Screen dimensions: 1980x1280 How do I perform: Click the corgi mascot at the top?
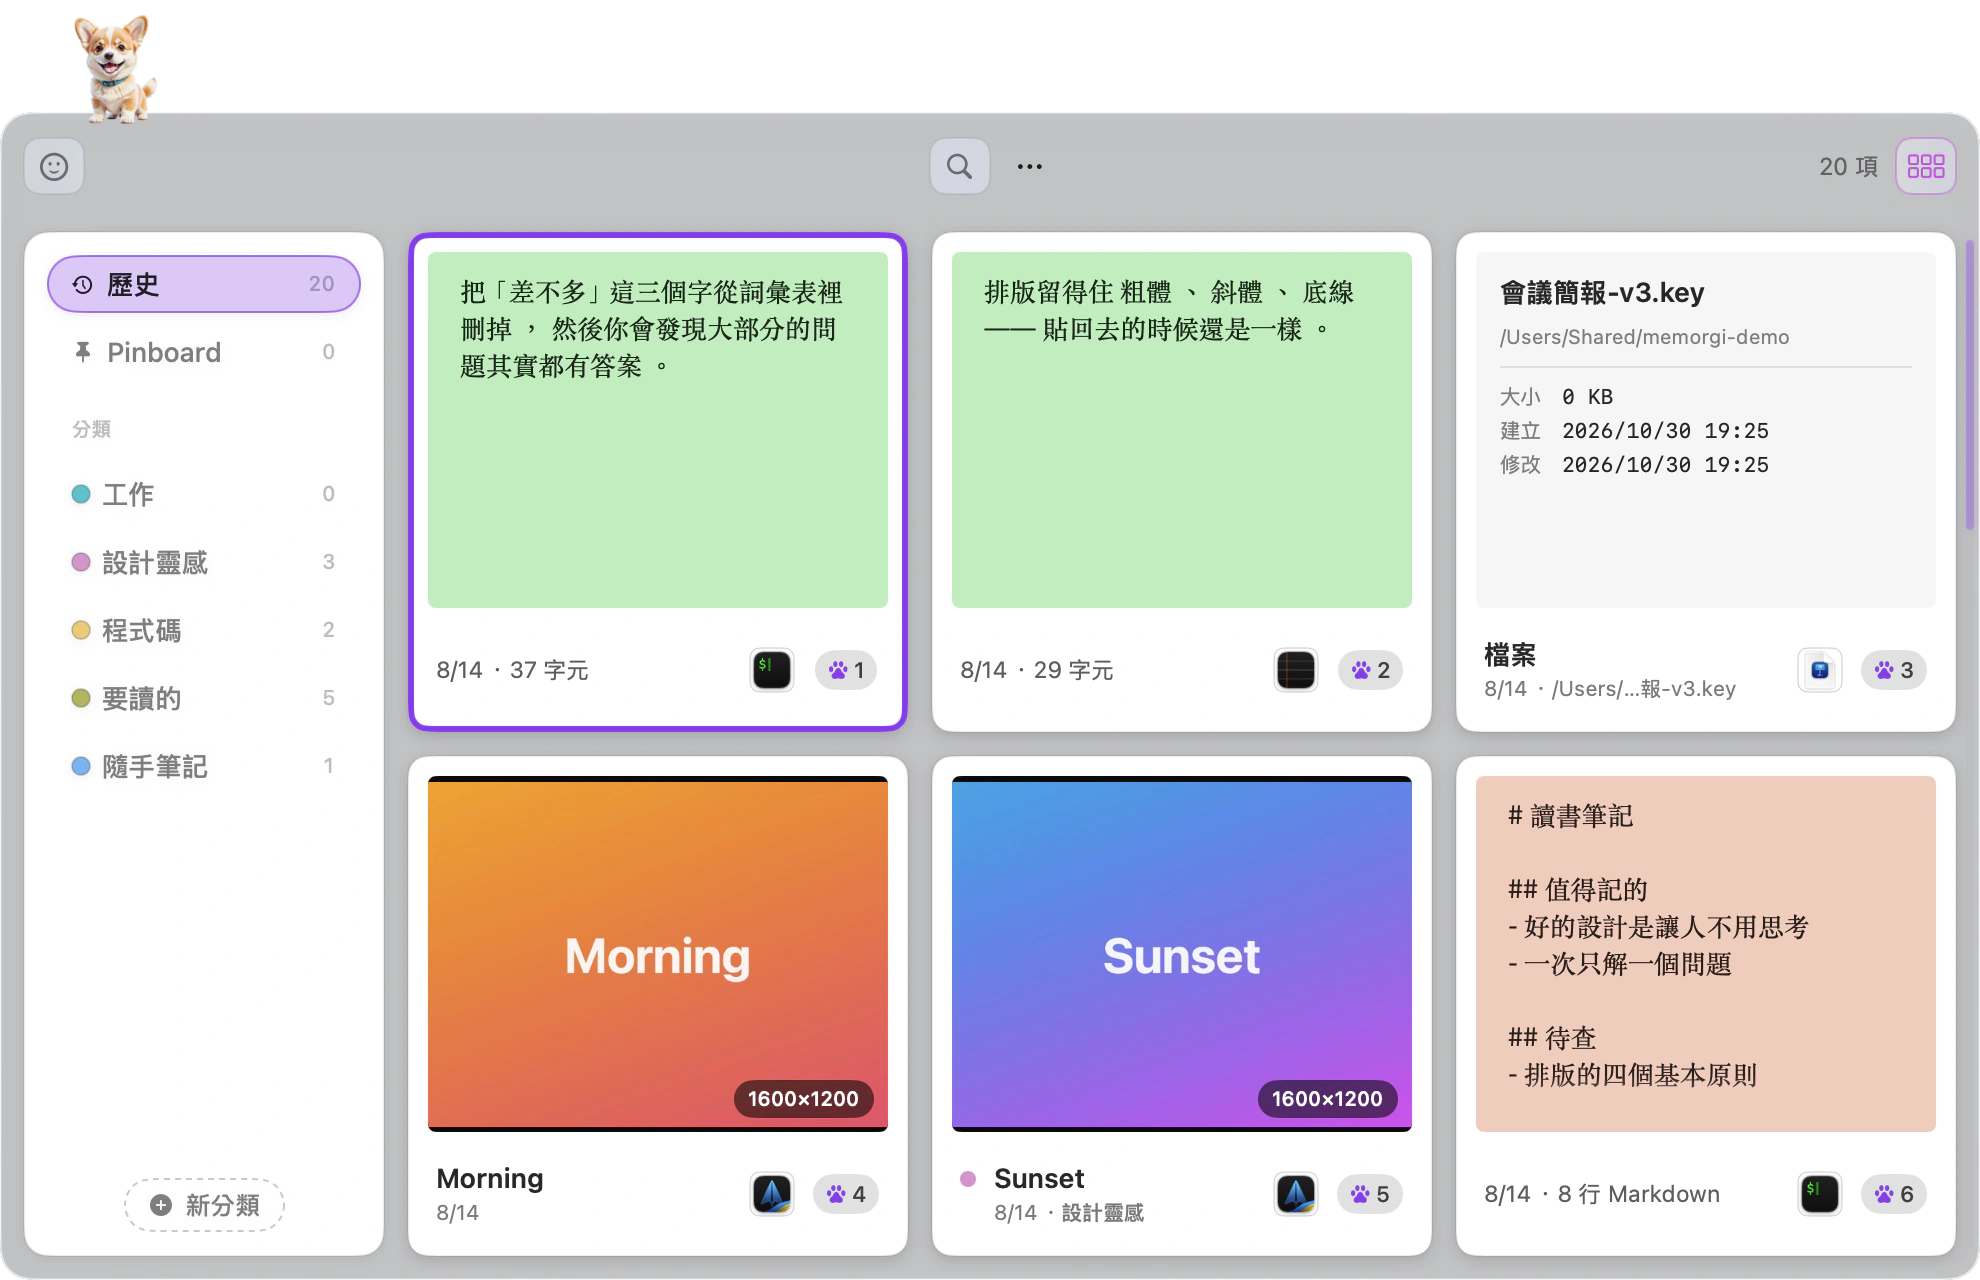(x=116, y=68)
